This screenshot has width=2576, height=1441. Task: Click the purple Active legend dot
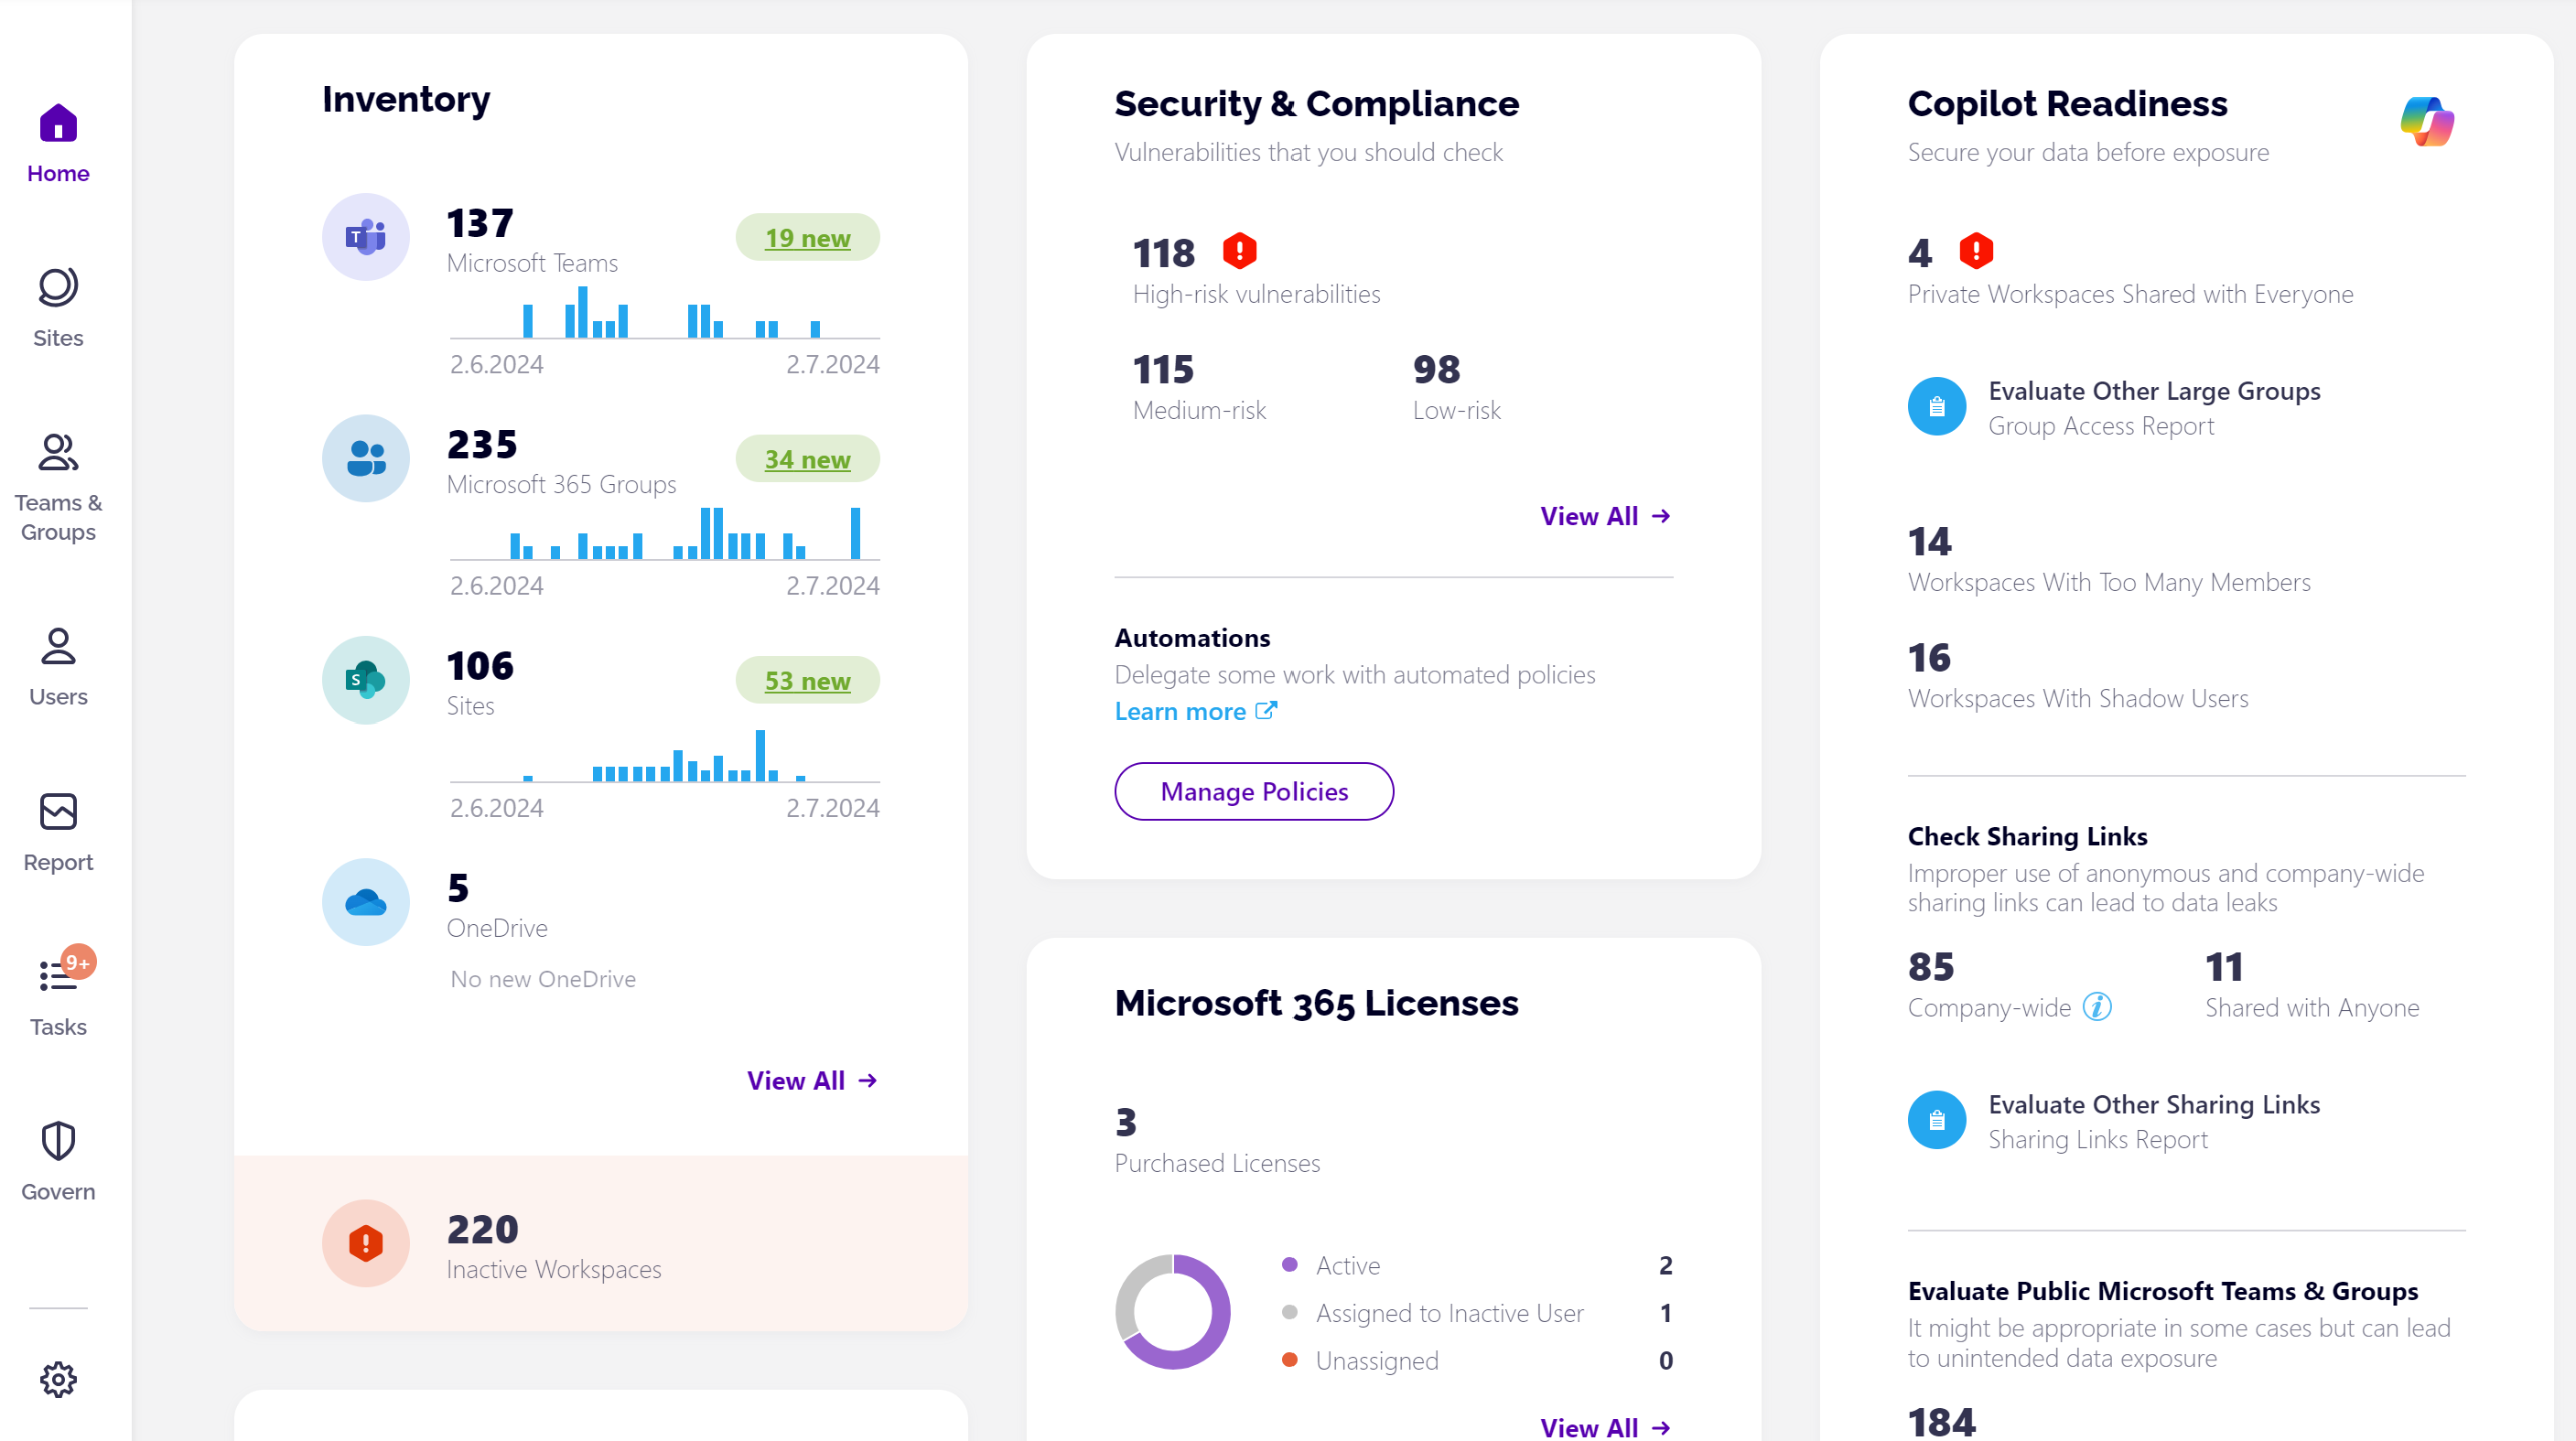pyautogui.click(x=1290, y=1264)
